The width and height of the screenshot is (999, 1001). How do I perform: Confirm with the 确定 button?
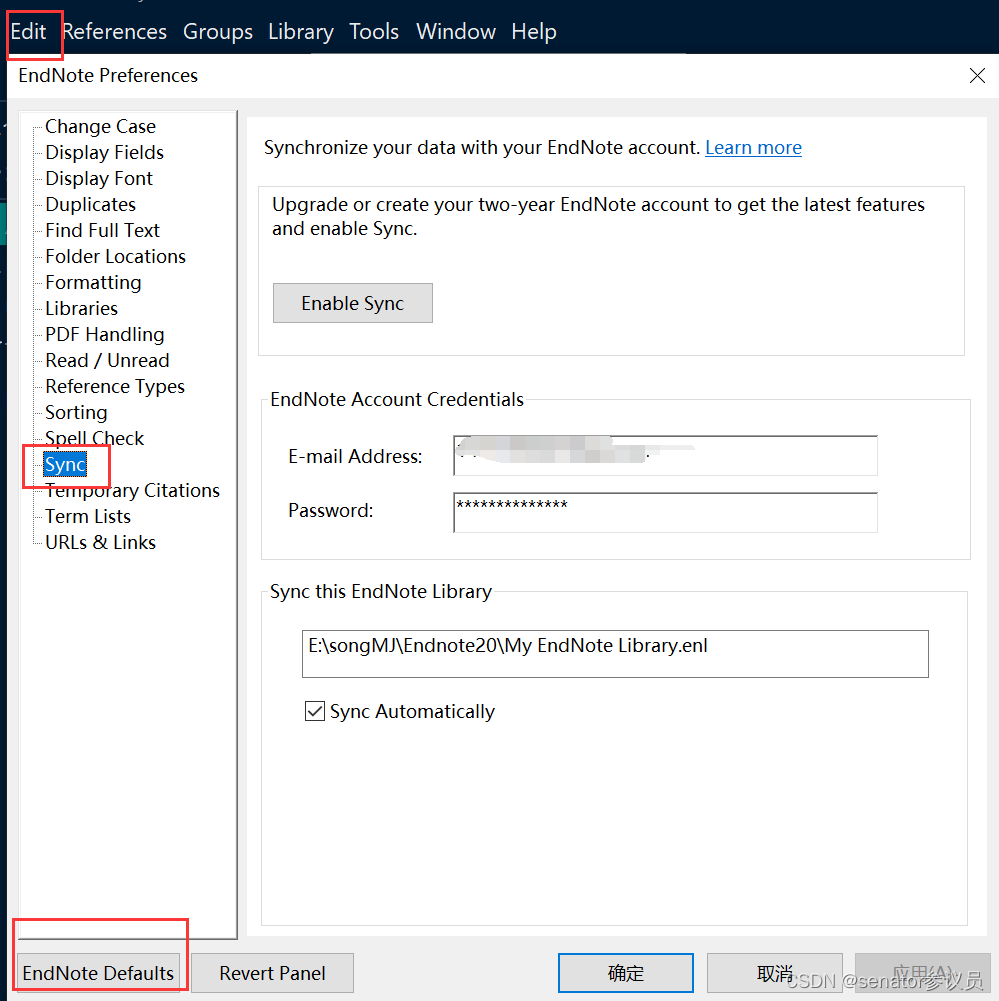[626, 973]
